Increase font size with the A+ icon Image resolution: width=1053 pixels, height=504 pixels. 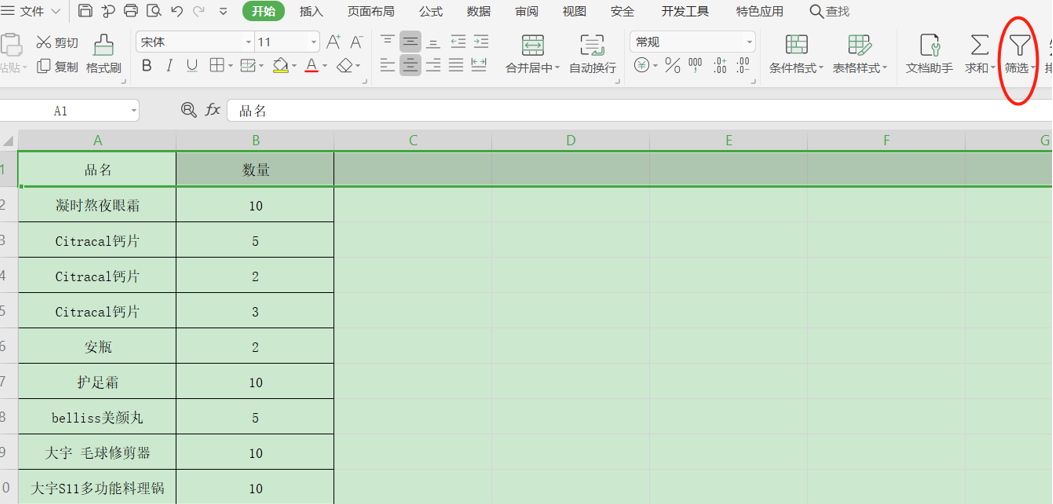(334, 42)
